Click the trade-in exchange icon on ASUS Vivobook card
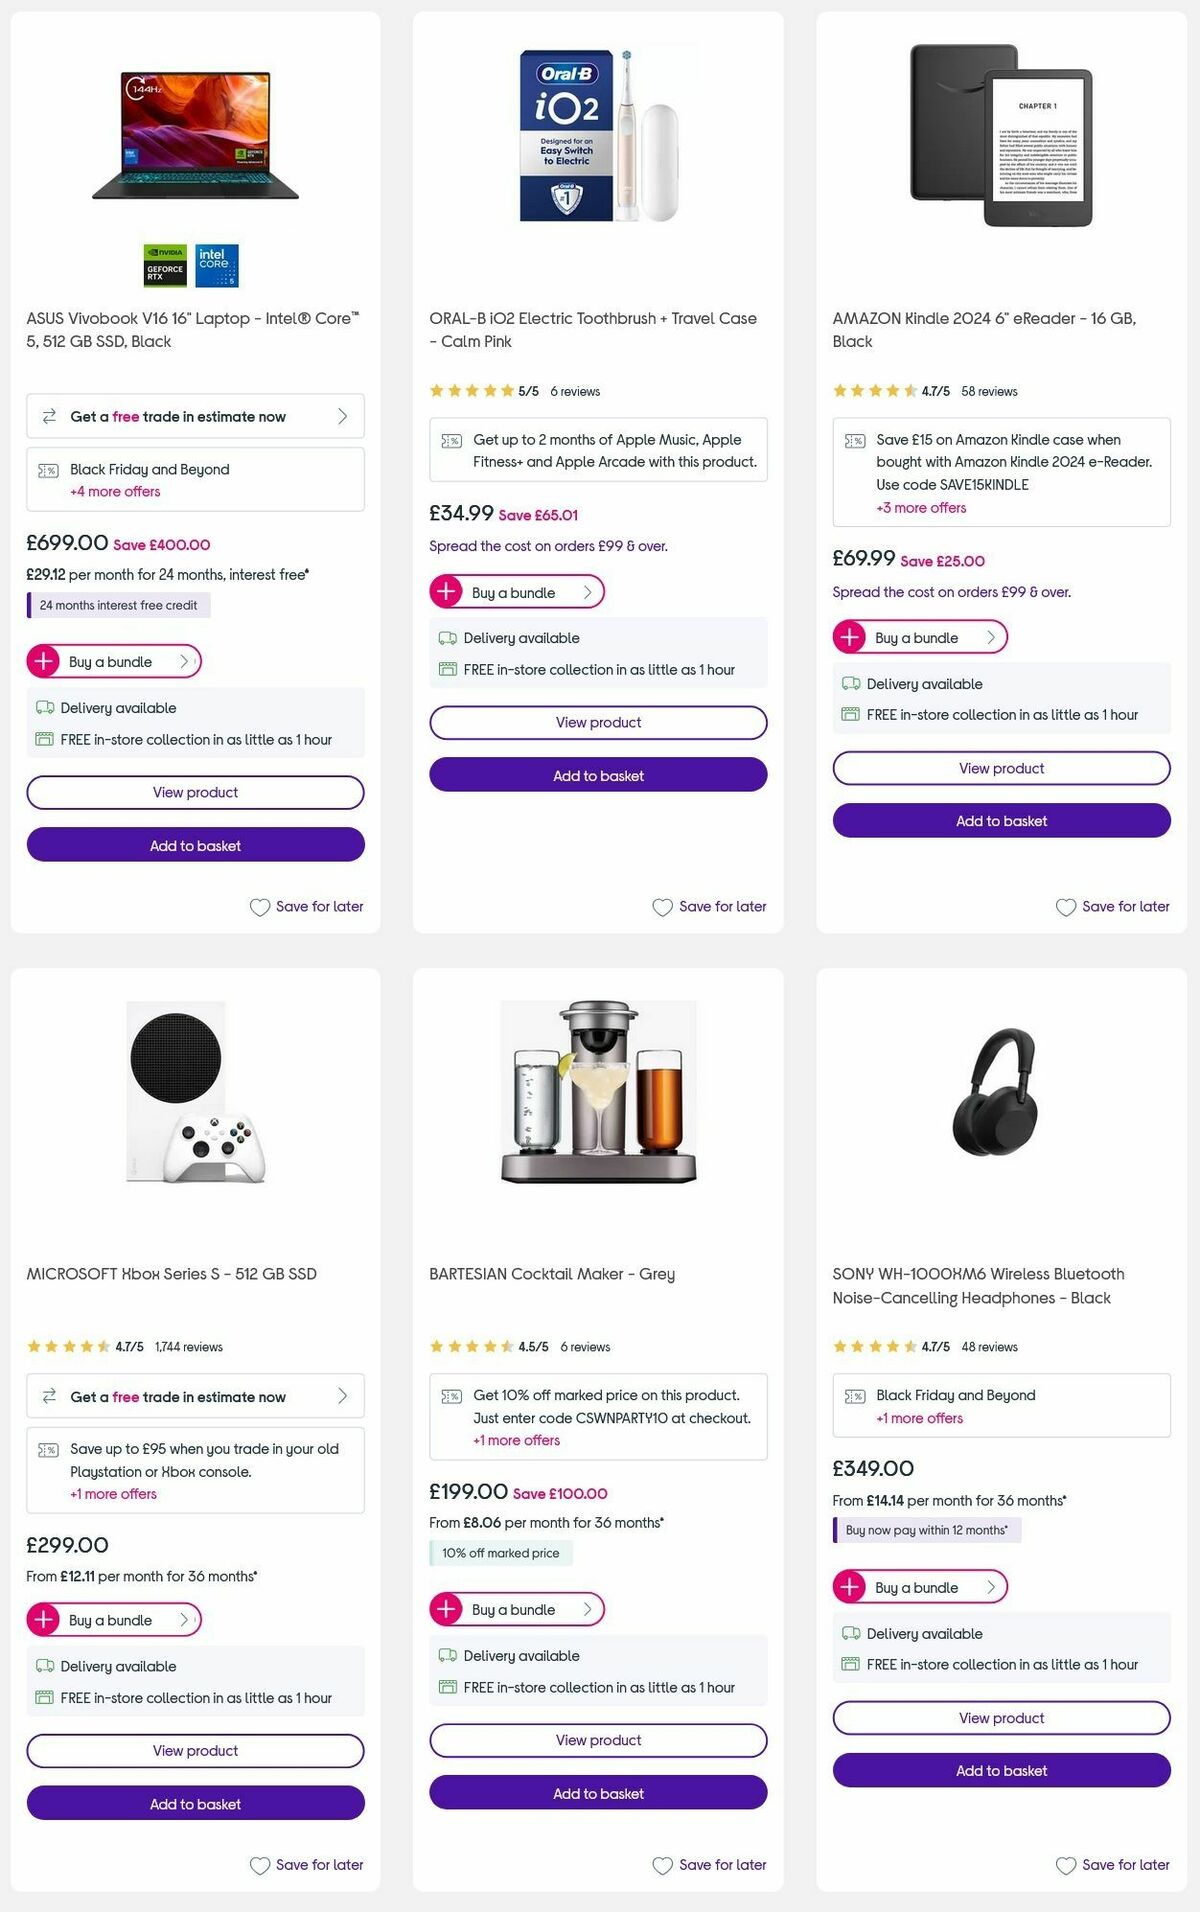The image size is (1200, 1912). (49, 416)
